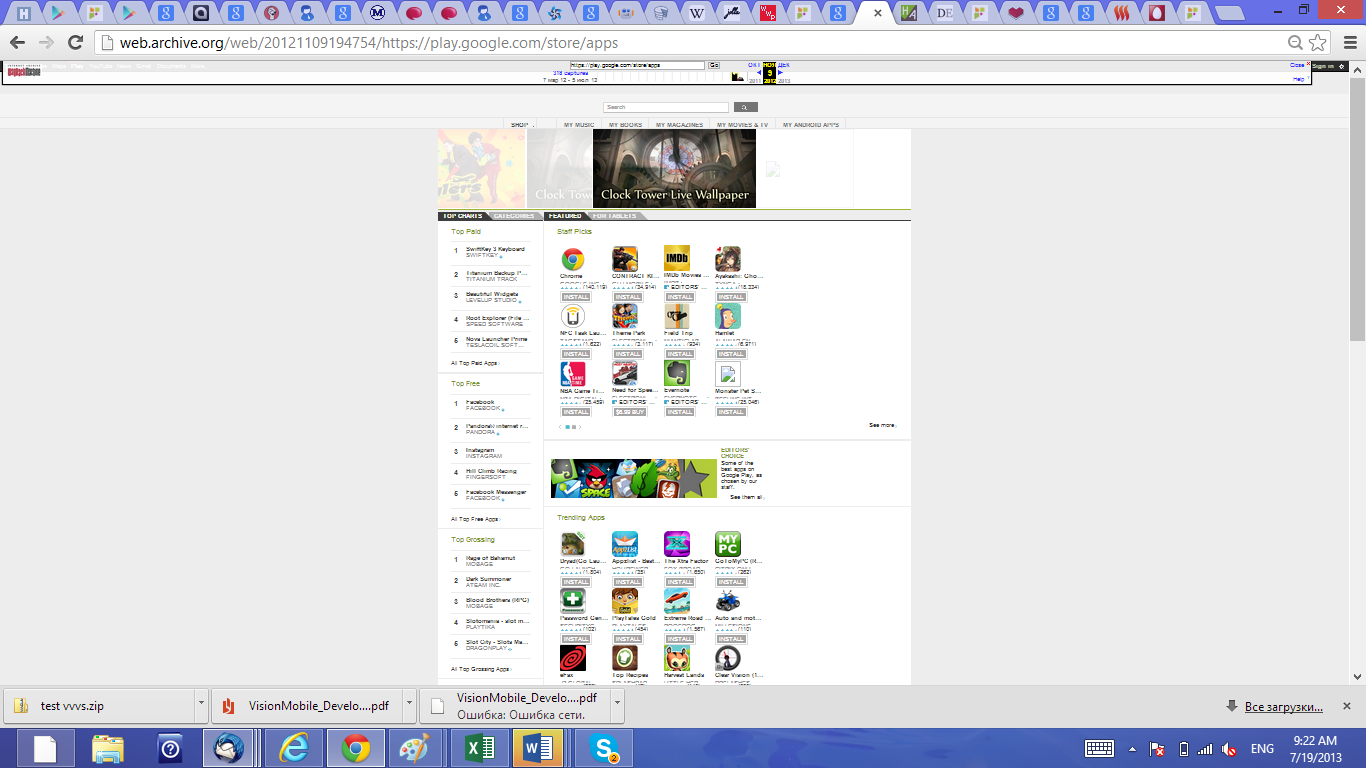1366x768 pixels.
Task: Close the downloads bar
Action: (1349, 706)
